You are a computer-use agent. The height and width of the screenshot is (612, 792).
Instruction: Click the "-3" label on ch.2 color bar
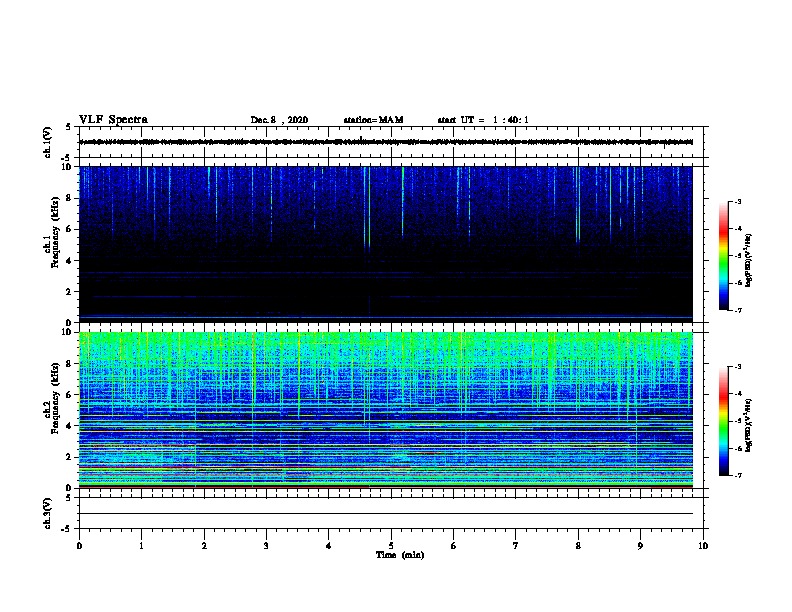(x=738, y=367)
